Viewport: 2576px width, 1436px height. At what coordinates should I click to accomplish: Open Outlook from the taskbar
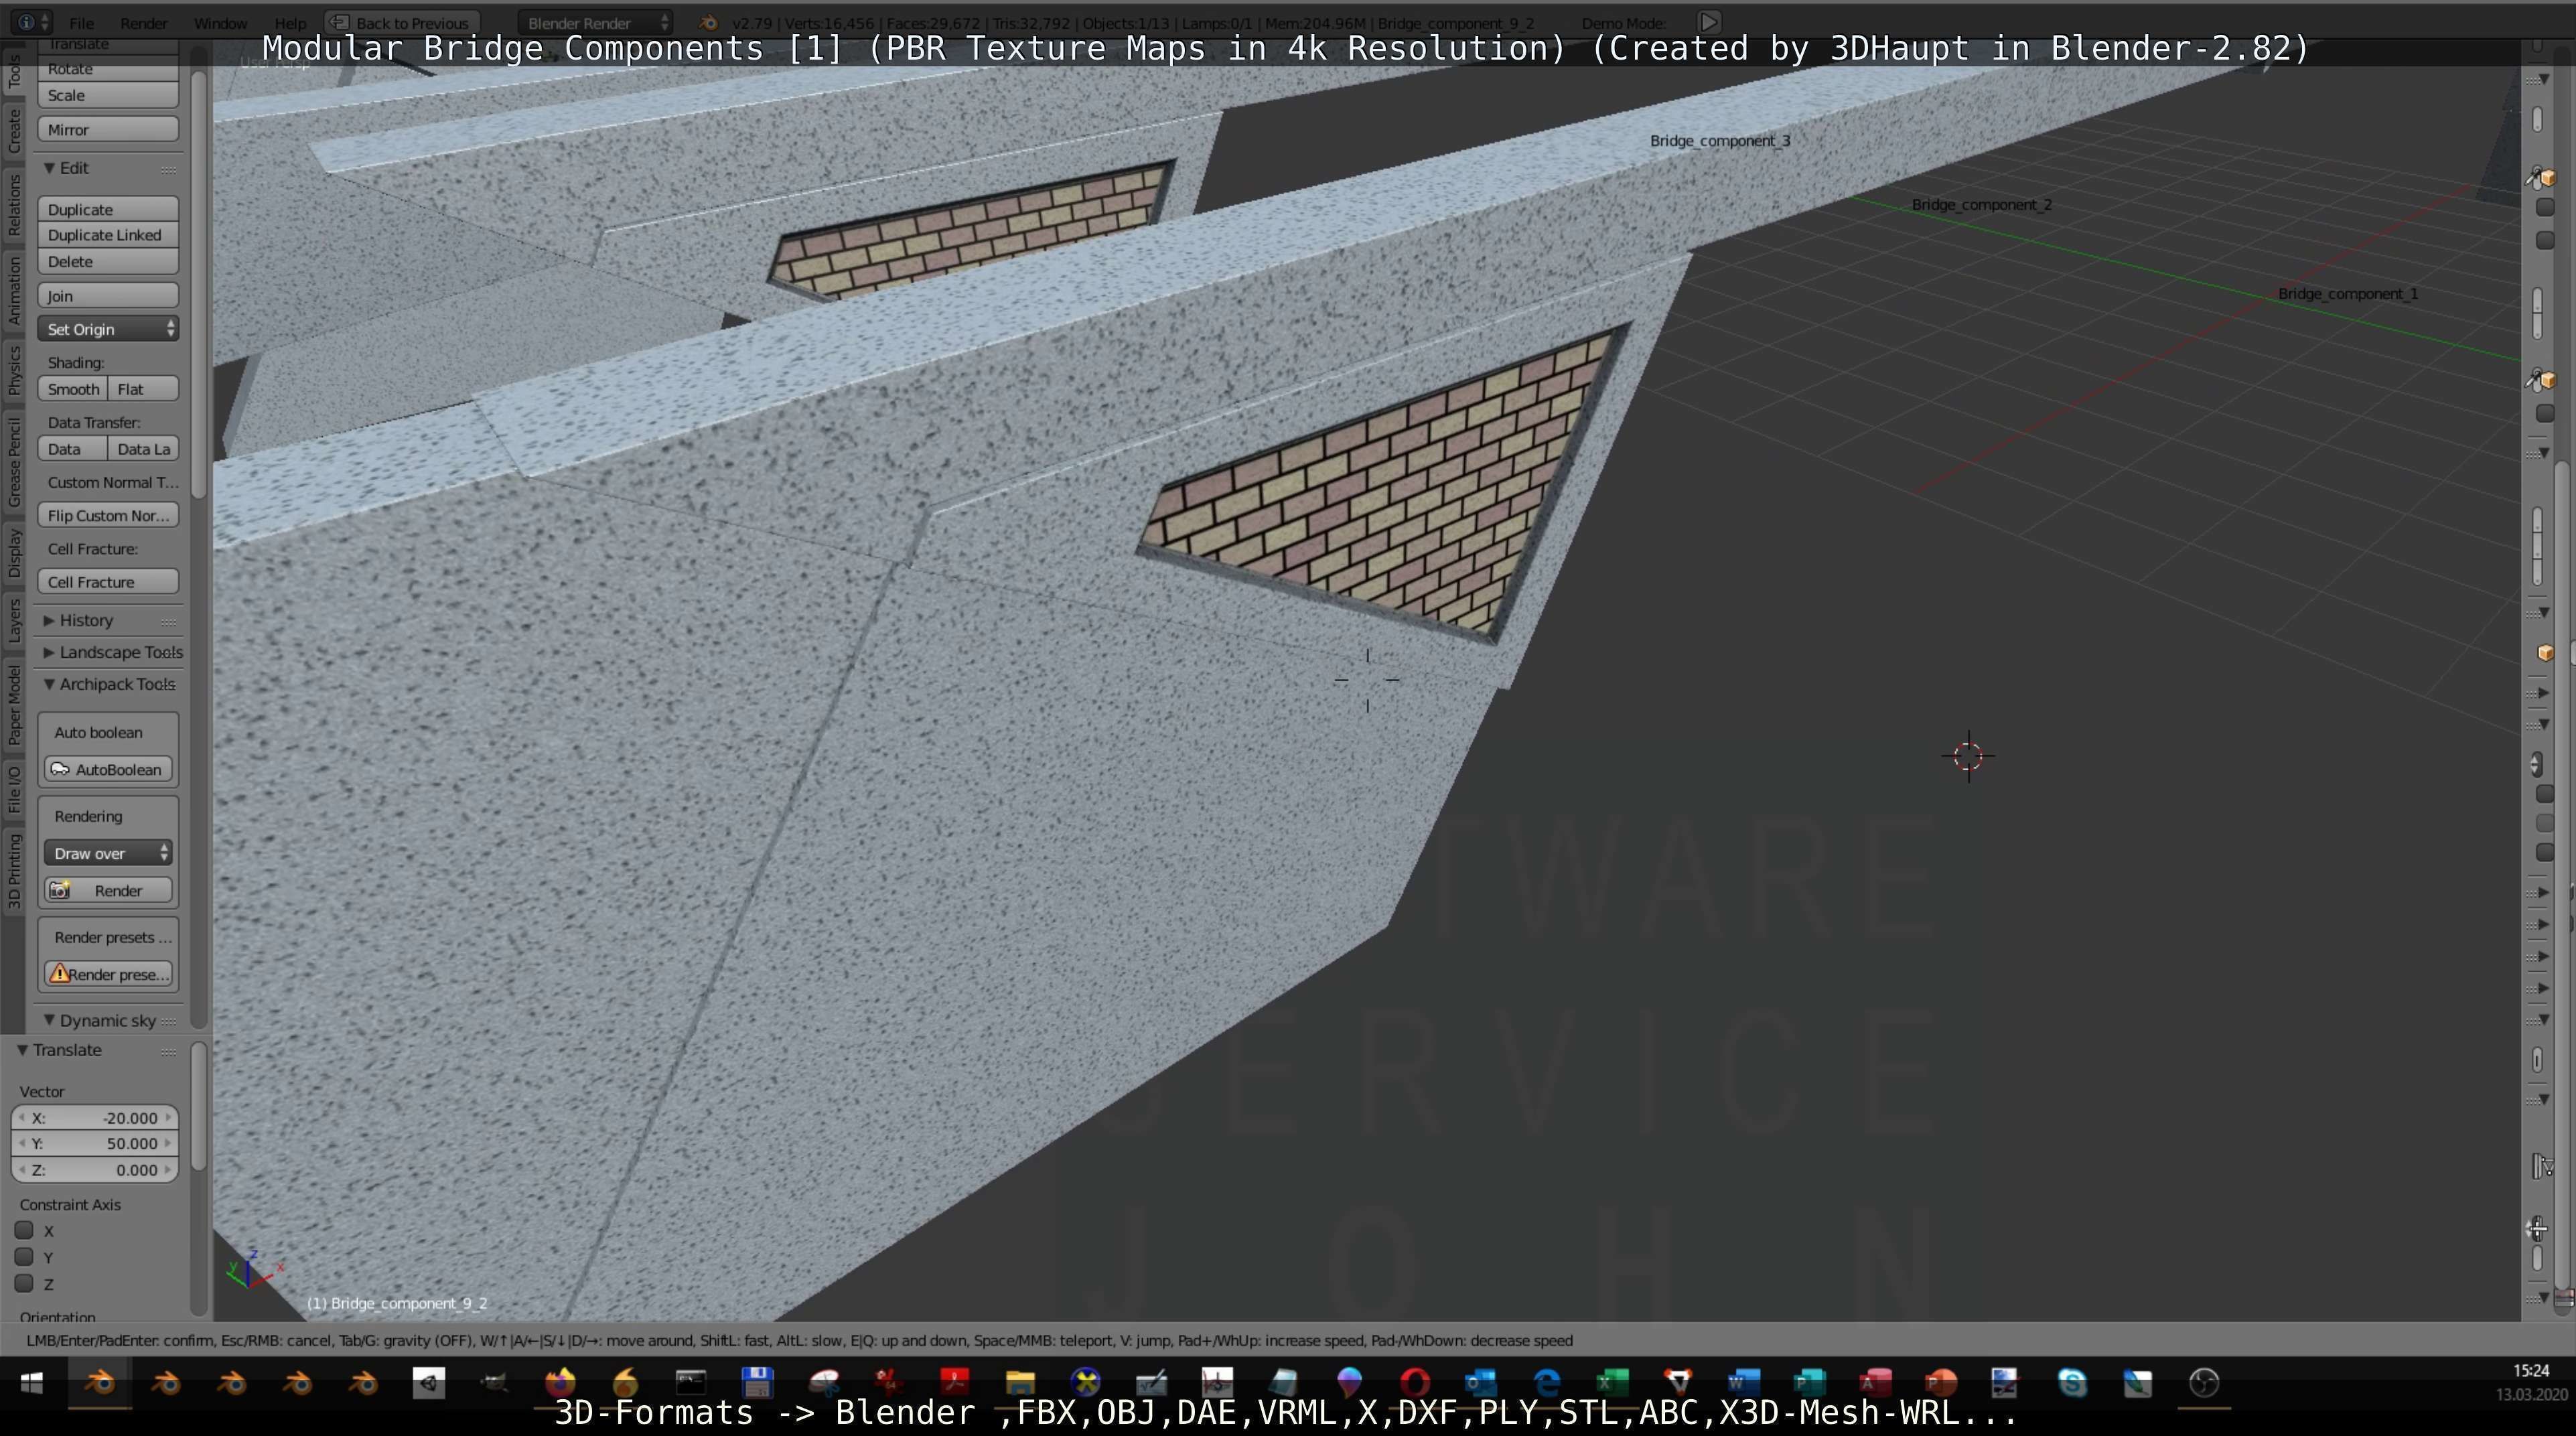(x=1480, y=1383)
